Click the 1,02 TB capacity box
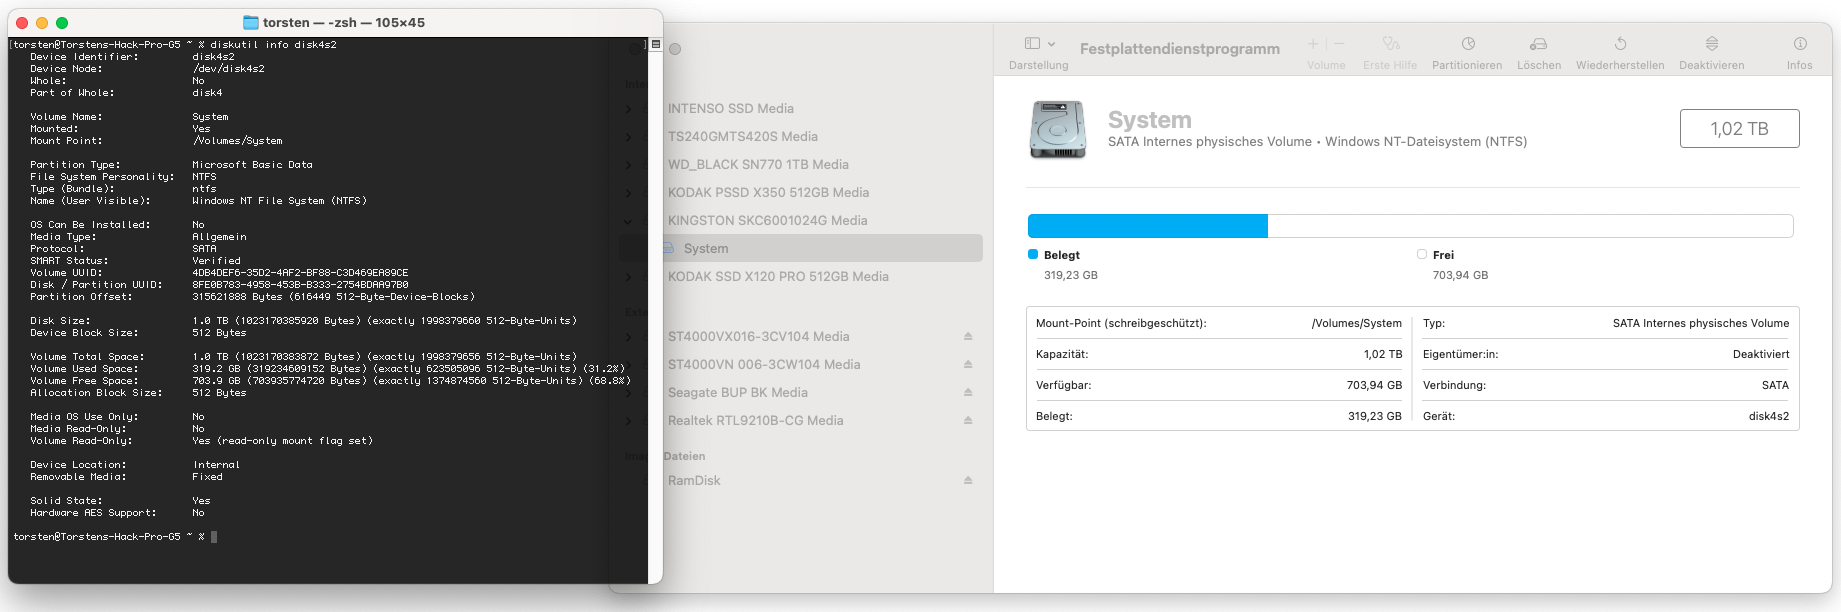Screen dimensions: 1841x612 (1739, 129)
